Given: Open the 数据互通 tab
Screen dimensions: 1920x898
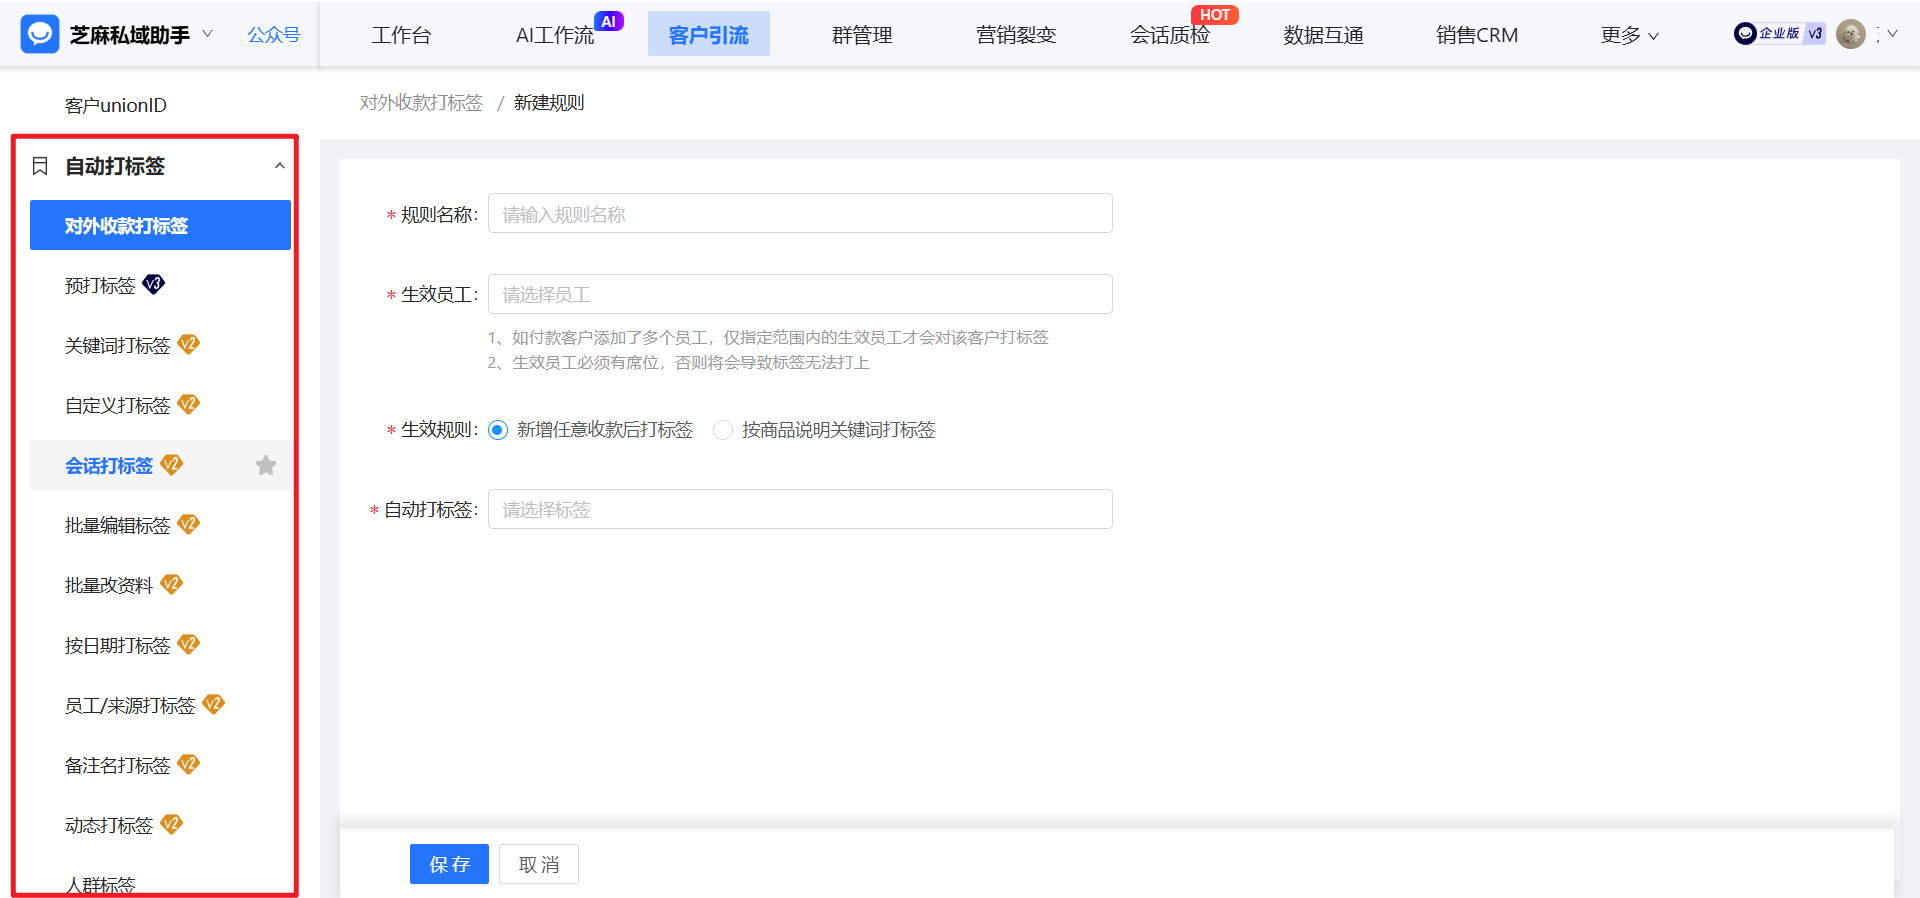Looking at the screenshot, I should 1324,35.
